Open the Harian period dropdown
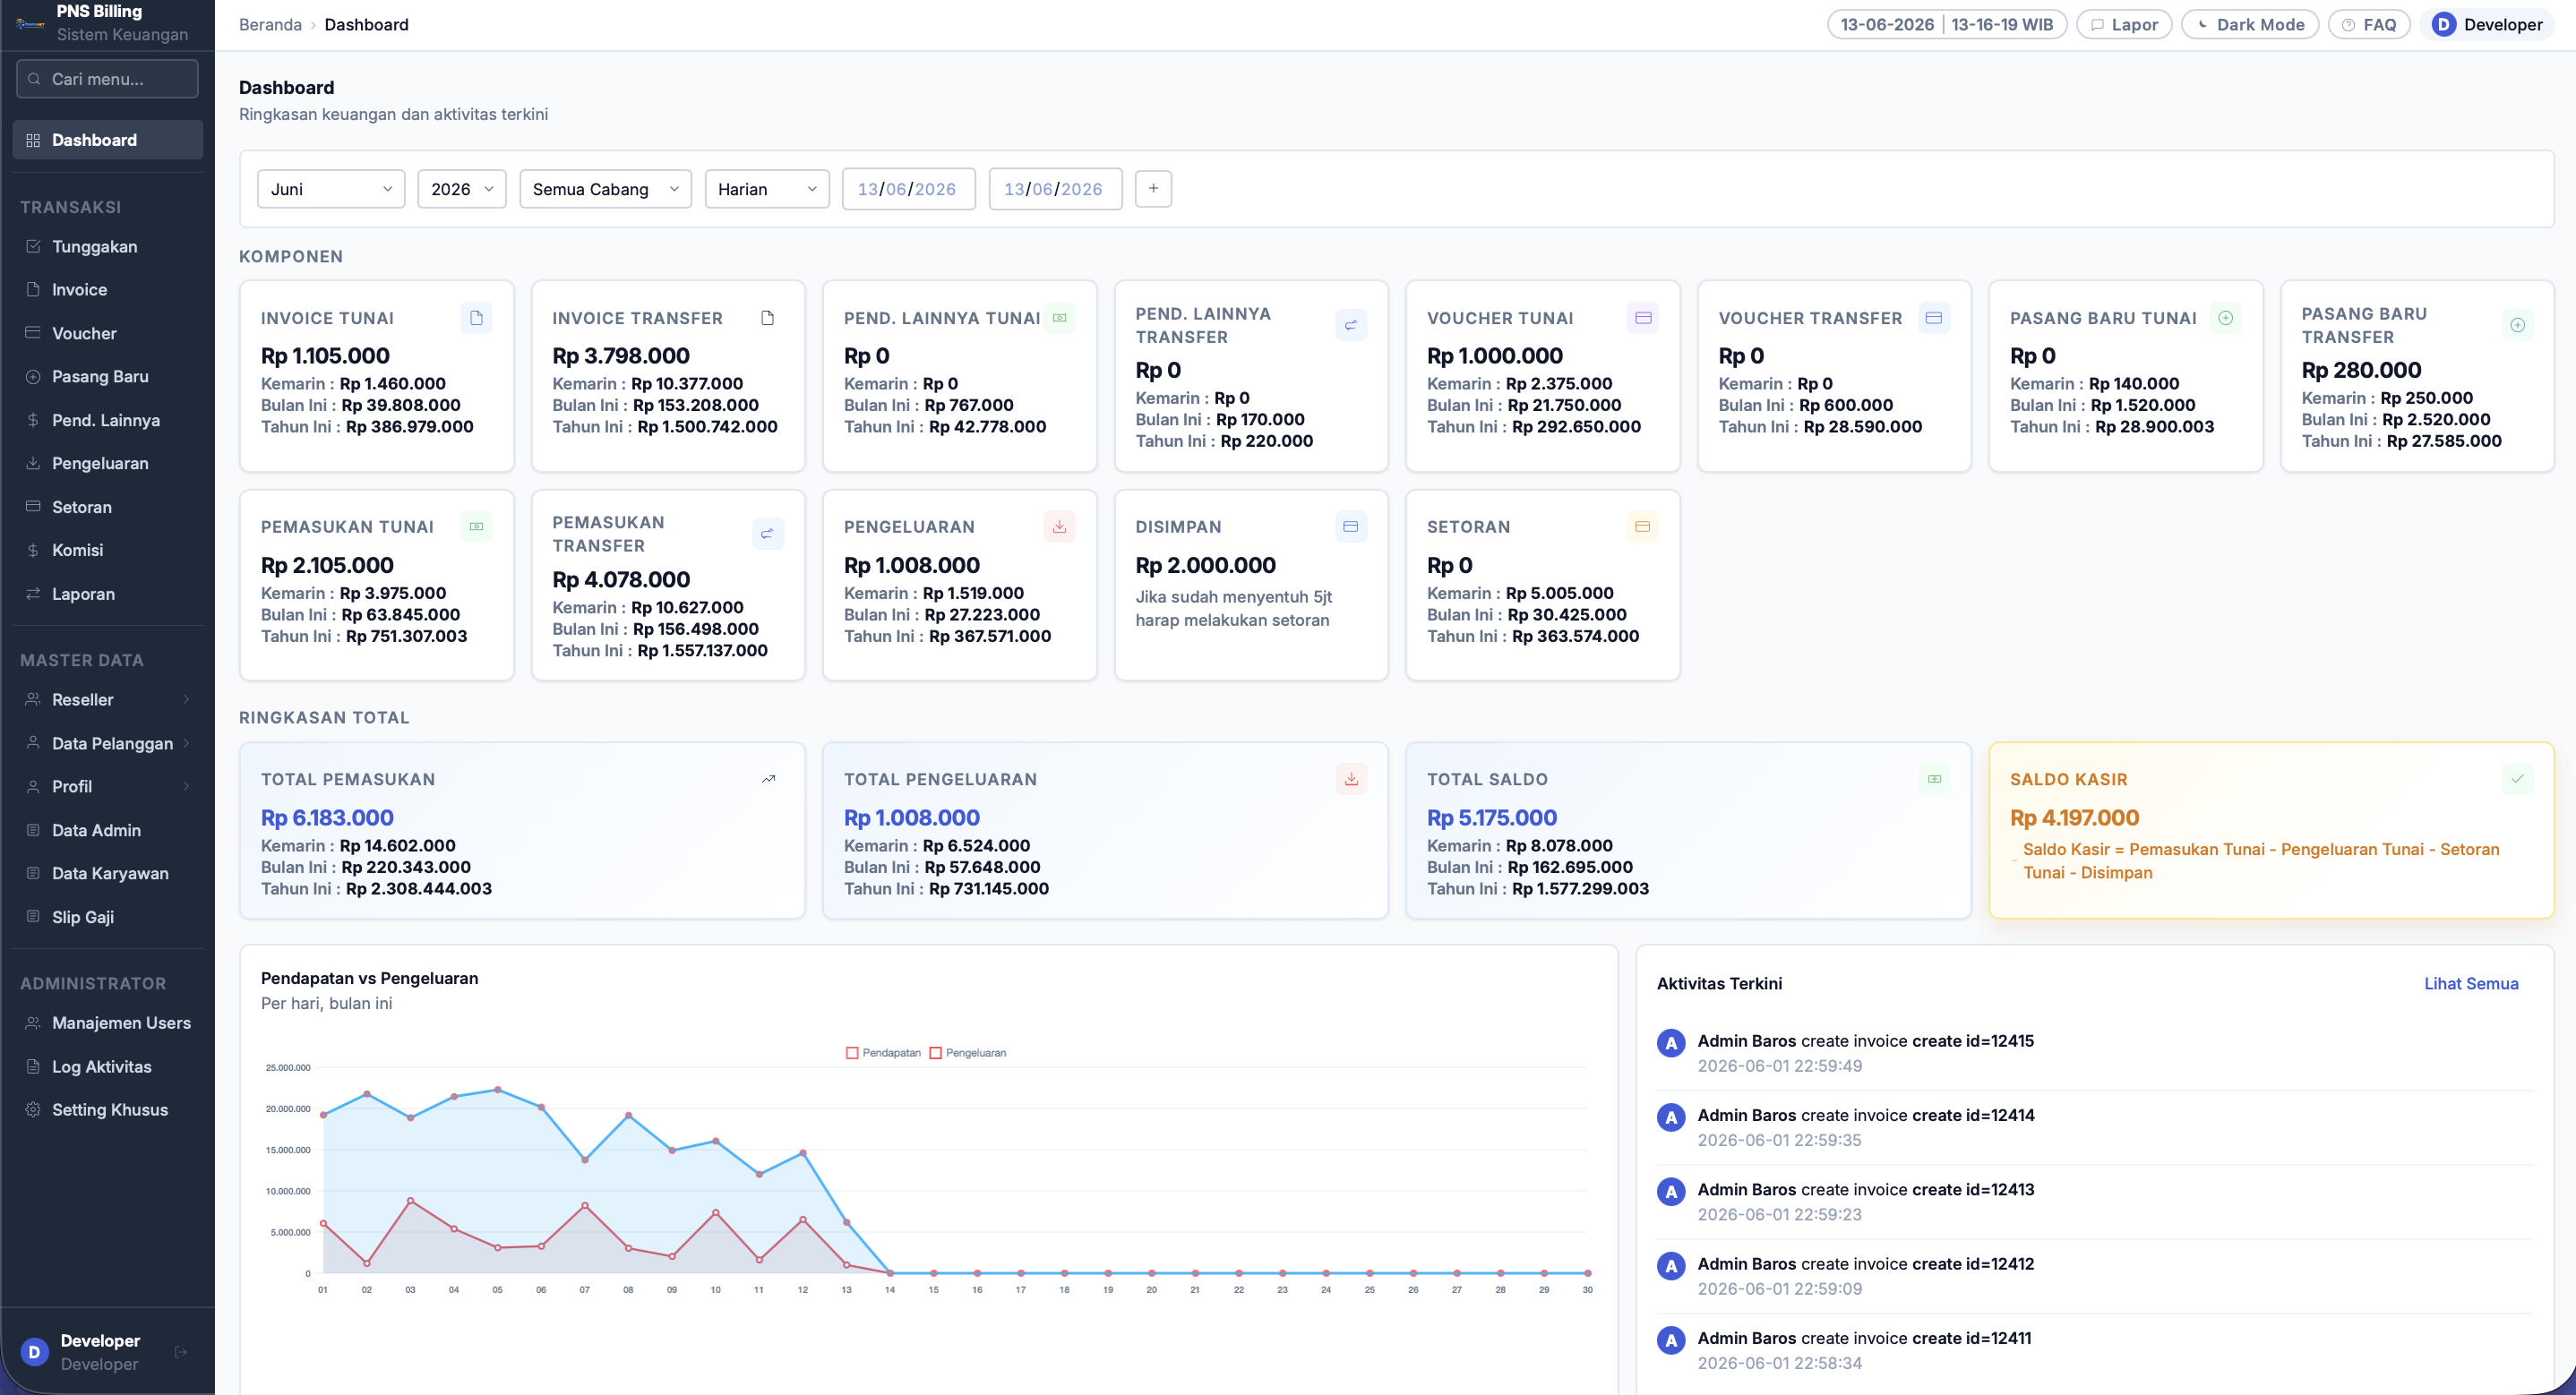The image size is (2576, 1395). click(x=767, y=189)
